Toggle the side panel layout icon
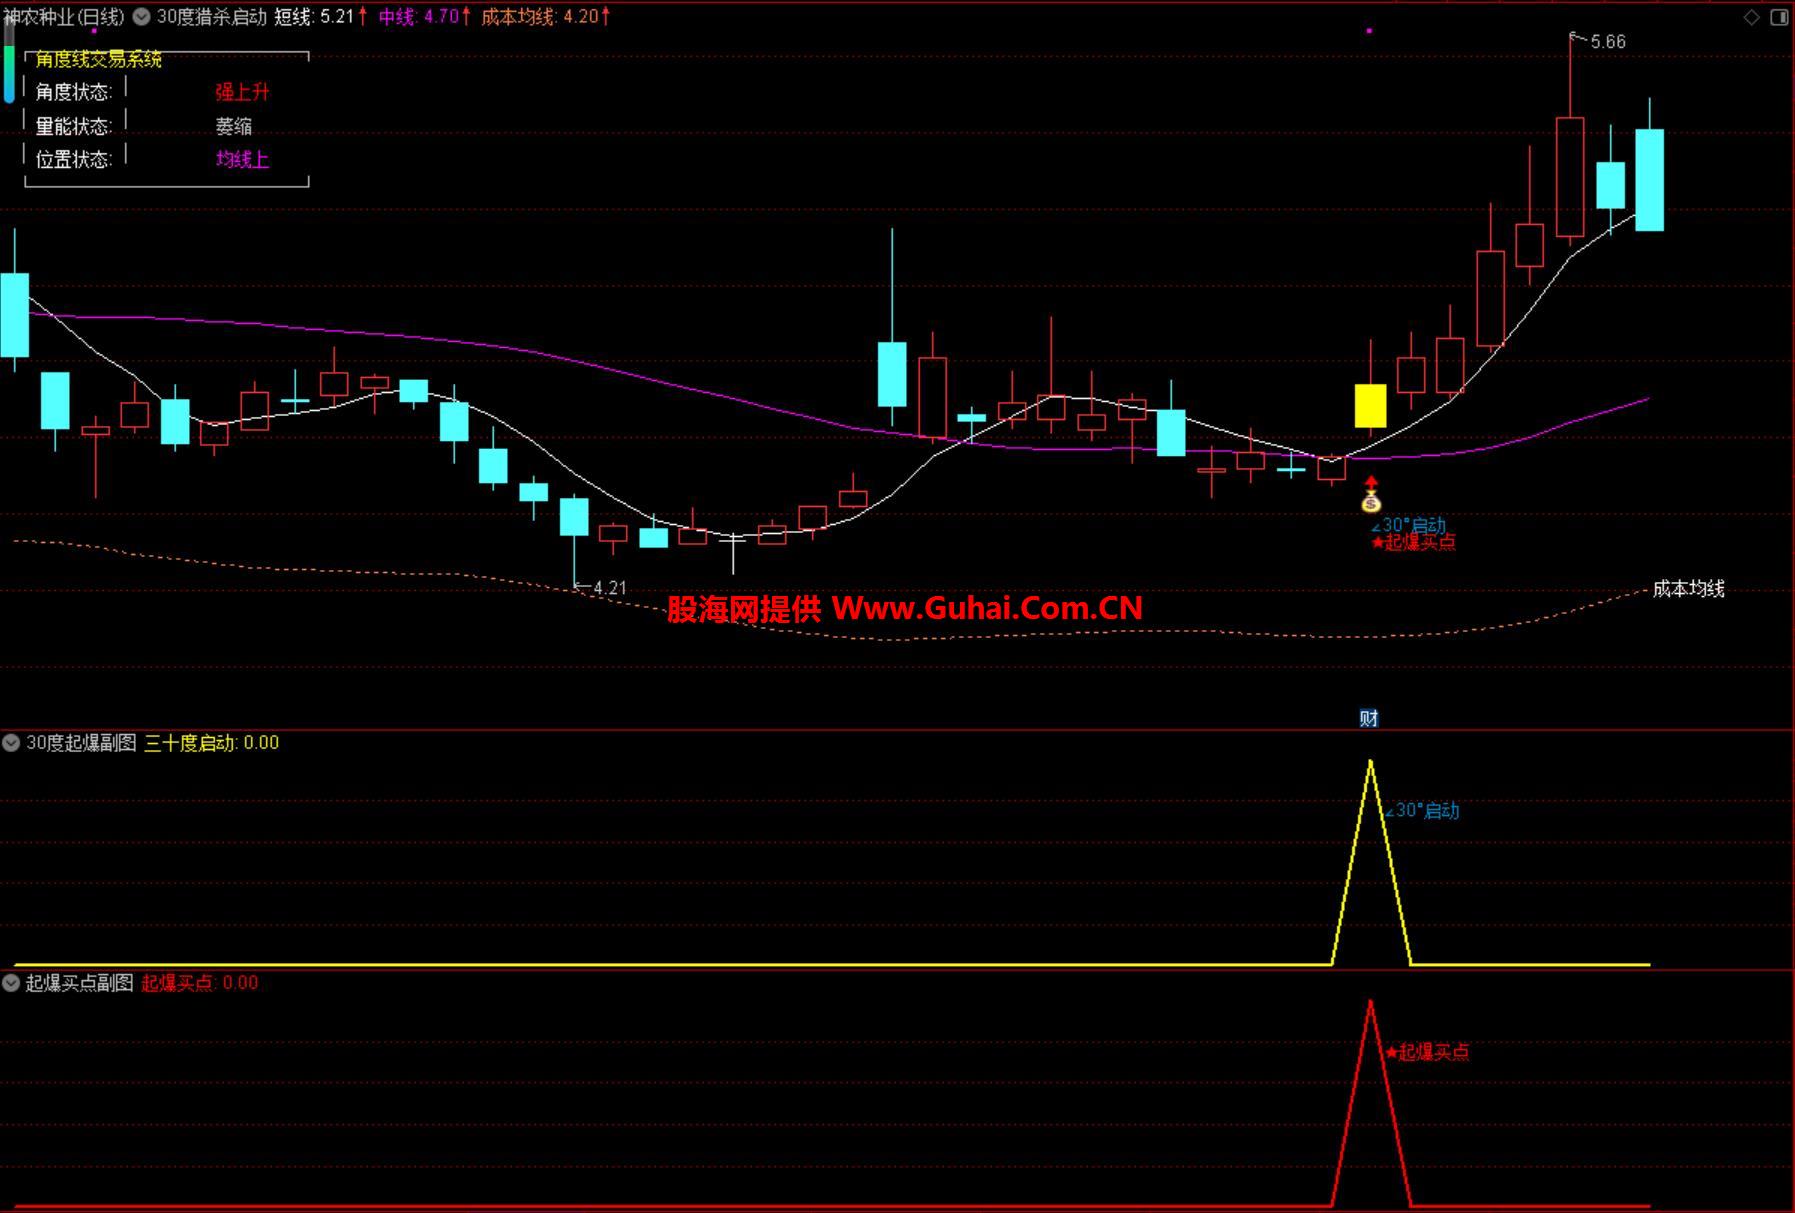This screenshot has height=1213, width=1795. click(1779, 17)
